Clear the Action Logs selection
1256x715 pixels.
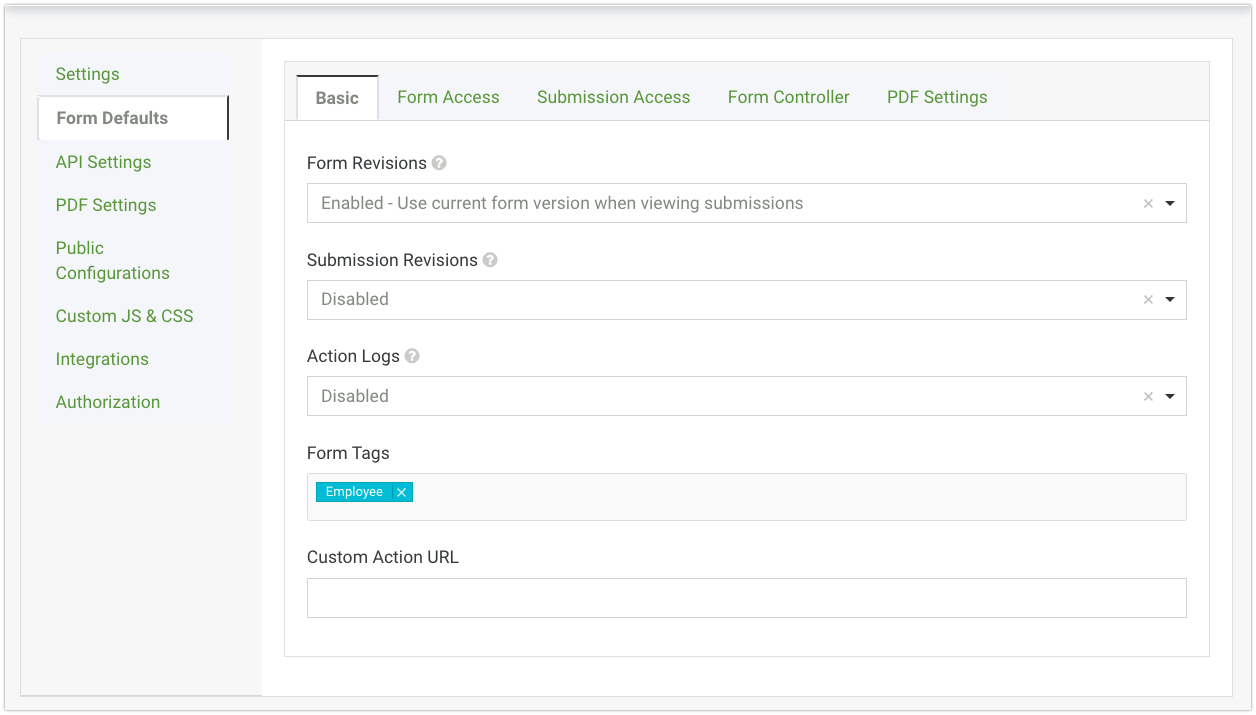1148,397
